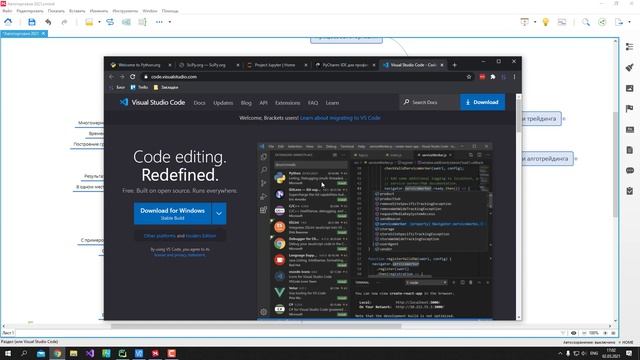
Task: Open the Вставить menu
Action: point(77,11)
